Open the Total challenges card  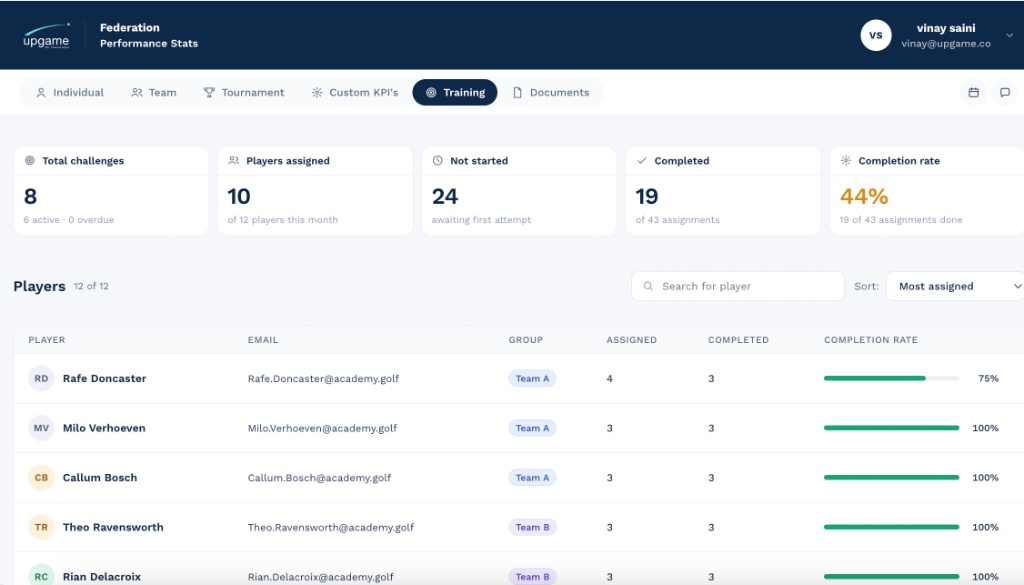click(111, 191)
